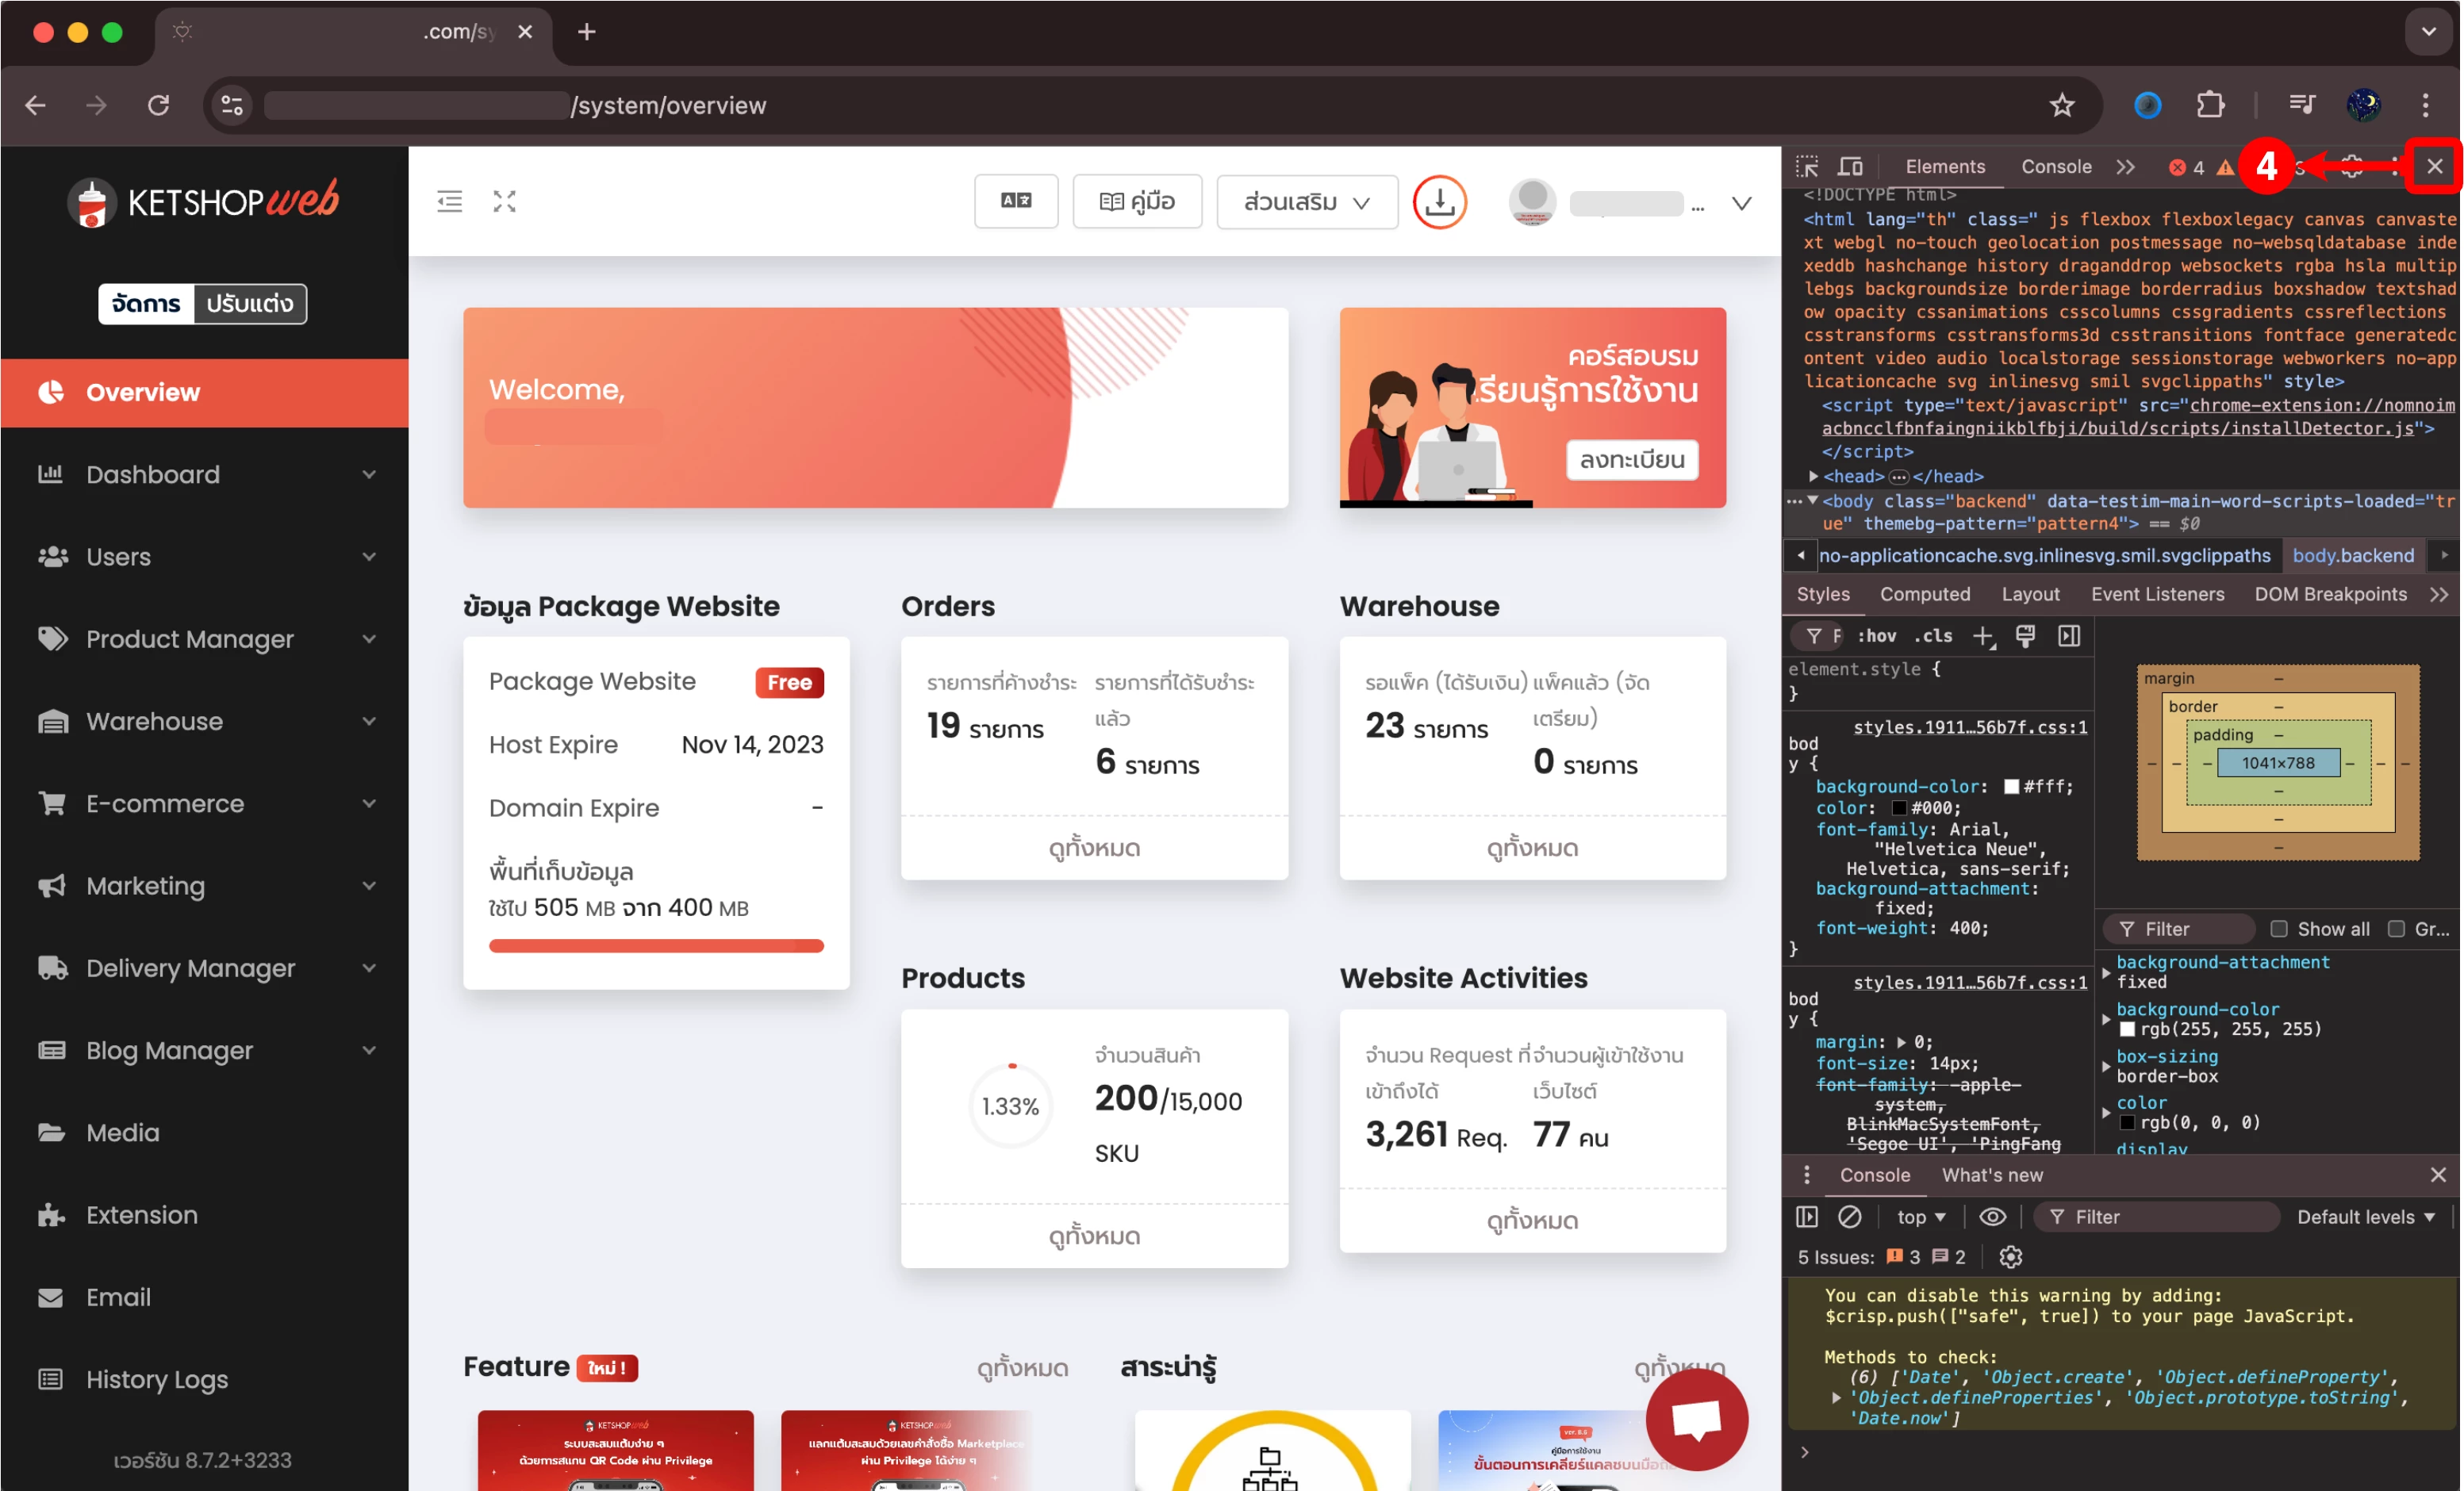Switch to the Layout tab
2464x1491 pixels.
coord(2029,594)
